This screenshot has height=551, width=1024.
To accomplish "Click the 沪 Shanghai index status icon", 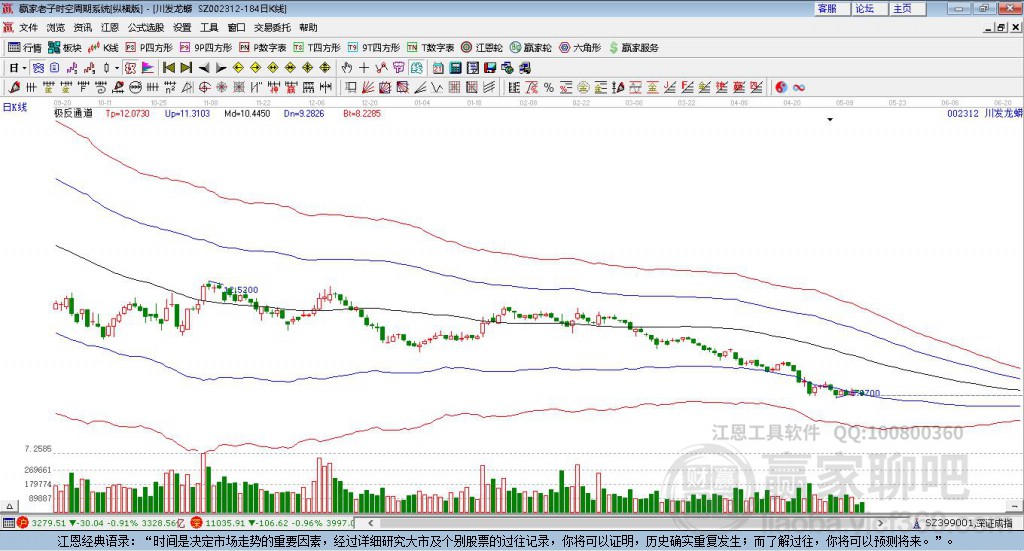I will [23, 523].
